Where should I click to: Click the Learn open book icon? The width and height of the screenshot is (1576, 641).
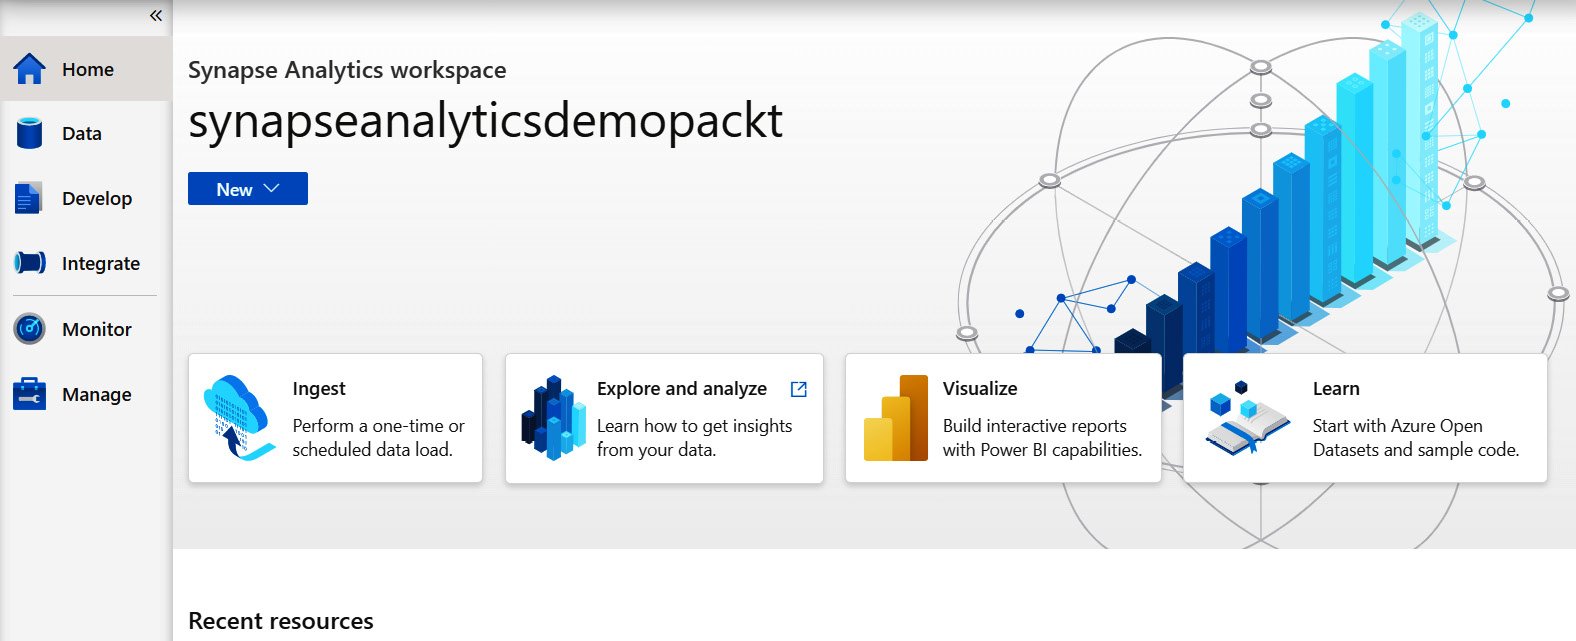(x=1246, y=418)
